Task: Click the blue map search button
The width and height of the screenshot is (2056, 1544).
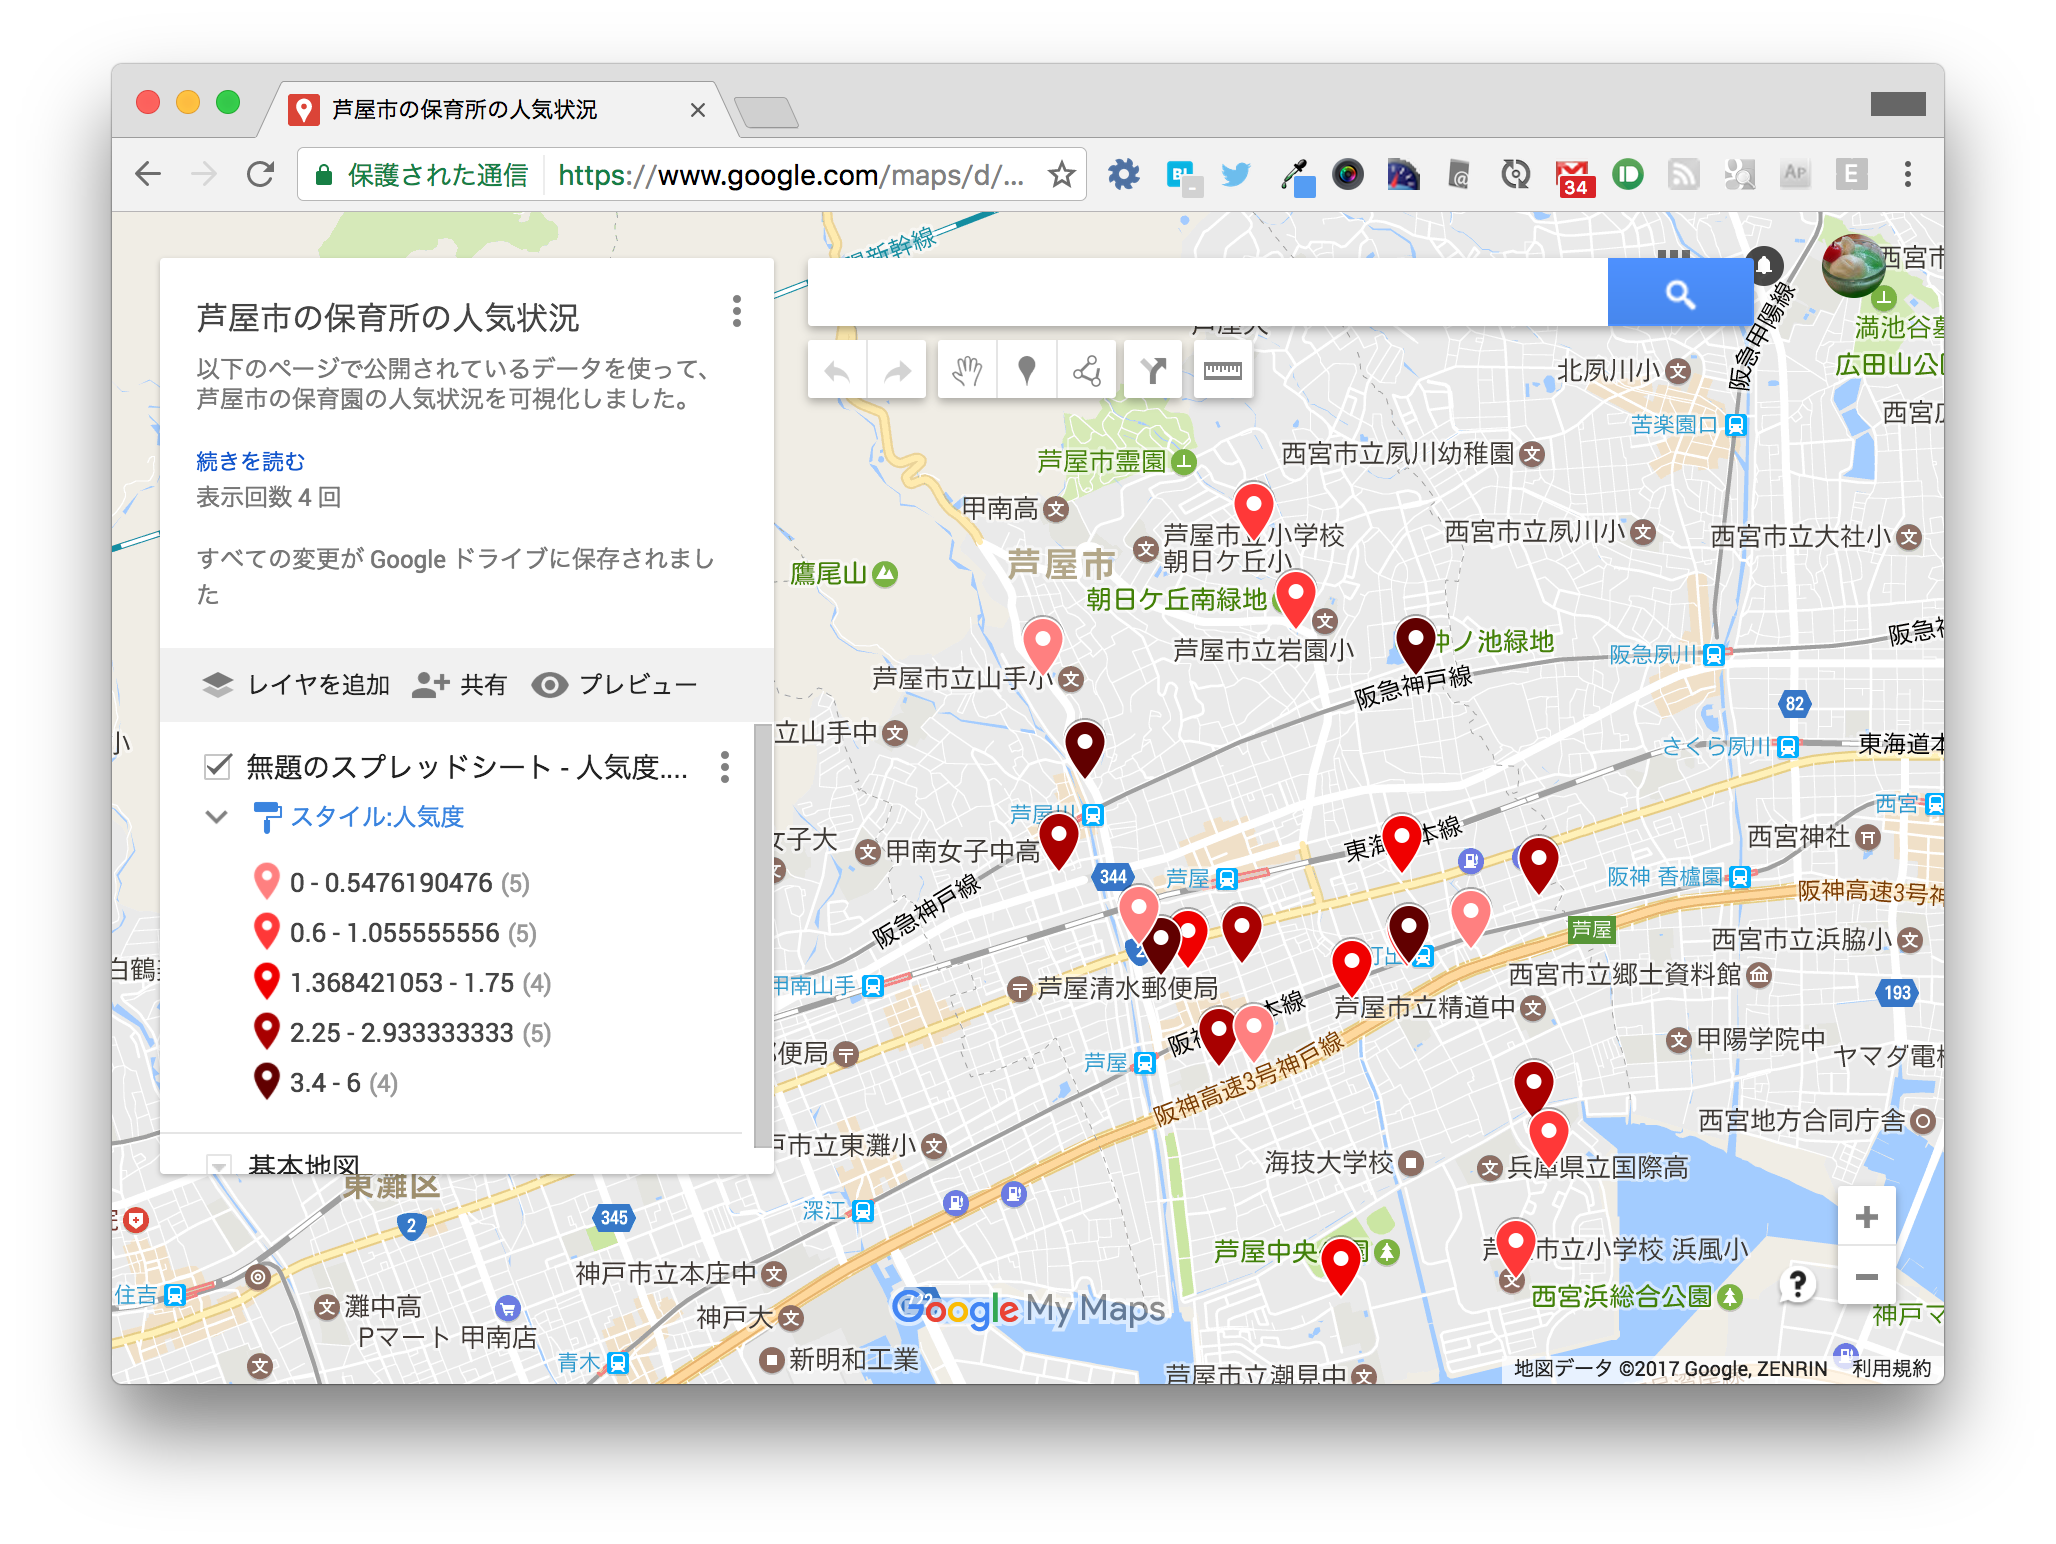Action: click(x=1680, y=293)
